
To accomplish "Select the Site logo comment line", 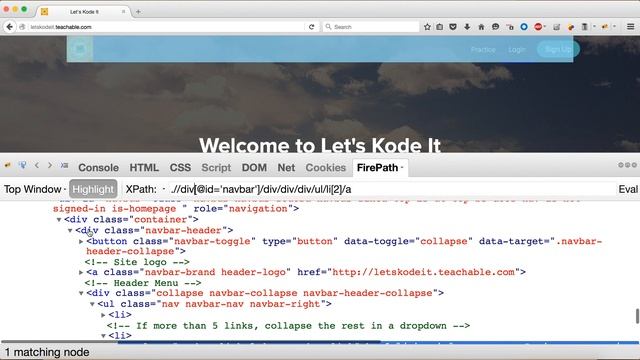I will tap(137, 262).
